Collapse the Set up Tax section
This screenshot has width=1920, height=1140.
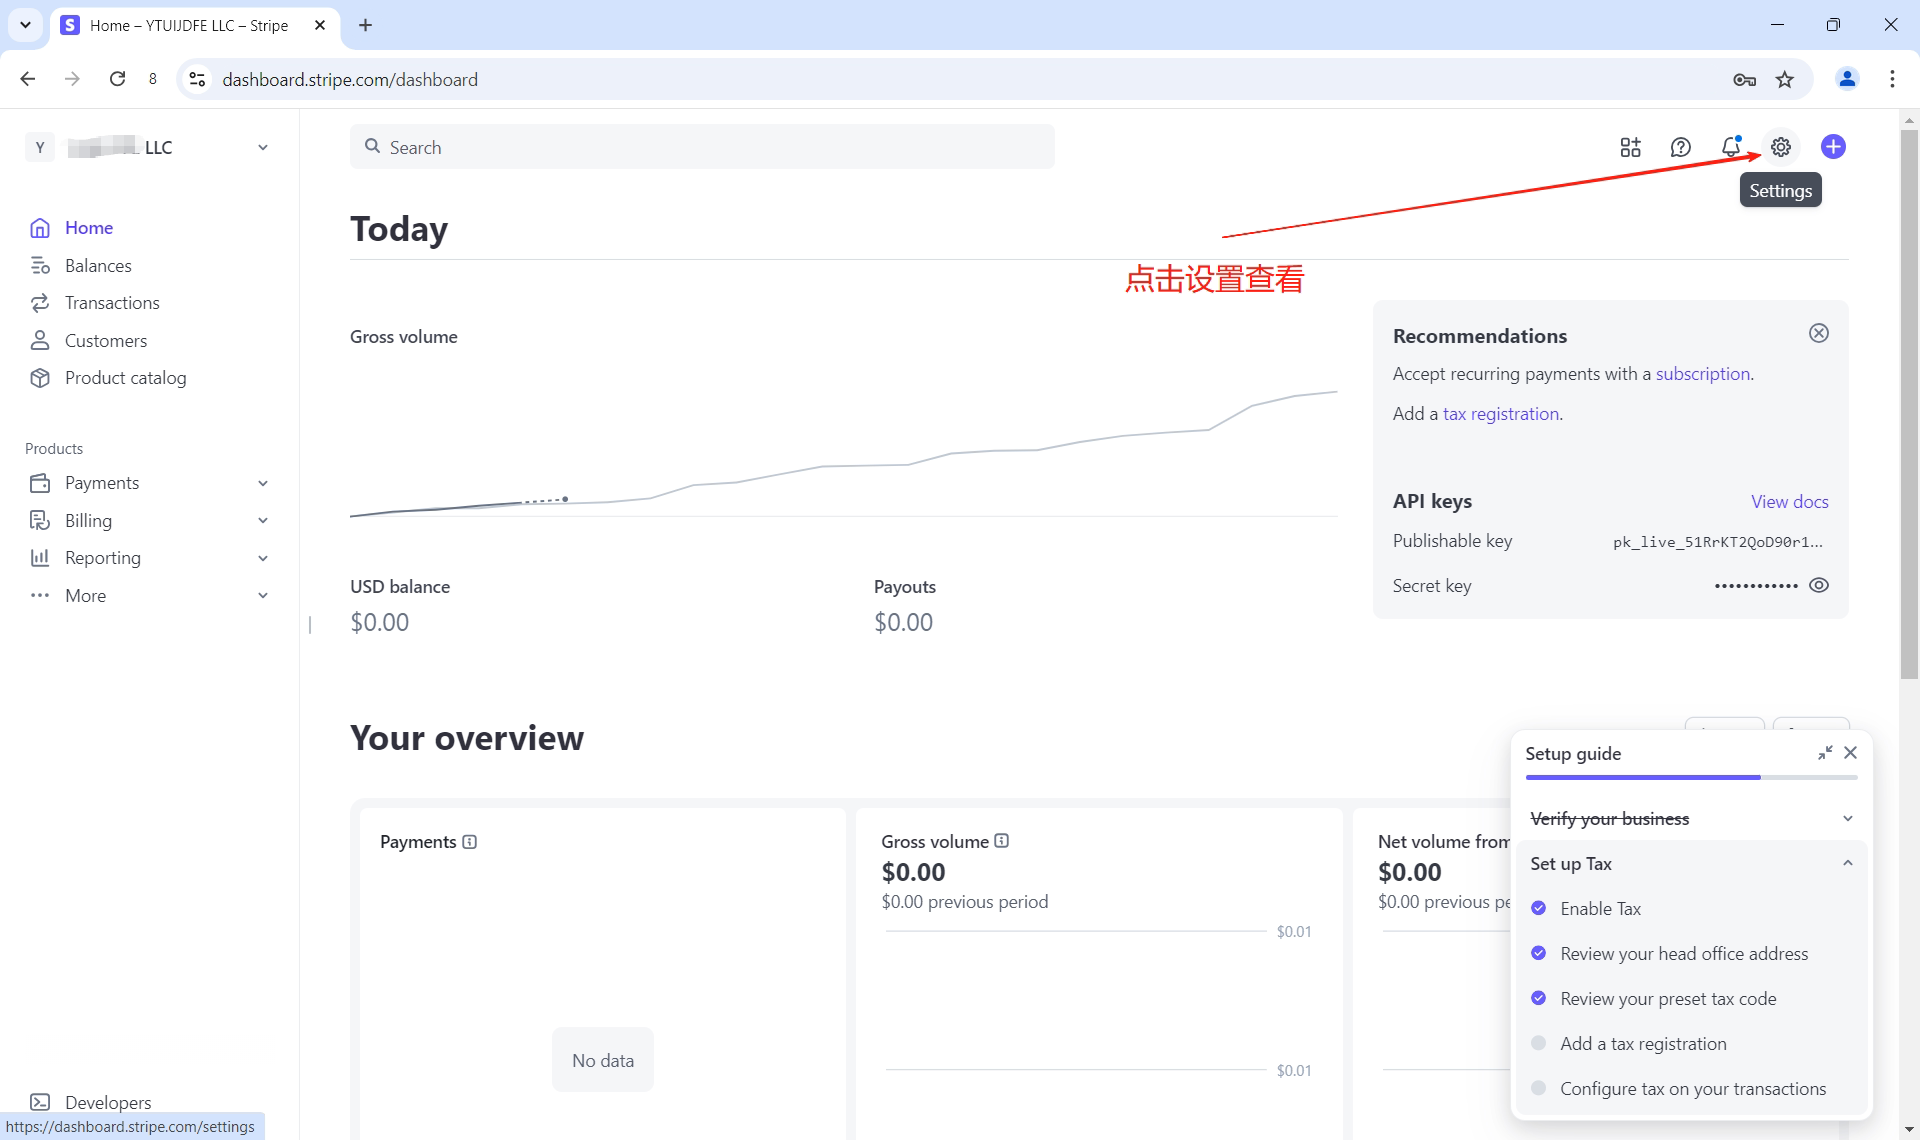[1847, 862]
